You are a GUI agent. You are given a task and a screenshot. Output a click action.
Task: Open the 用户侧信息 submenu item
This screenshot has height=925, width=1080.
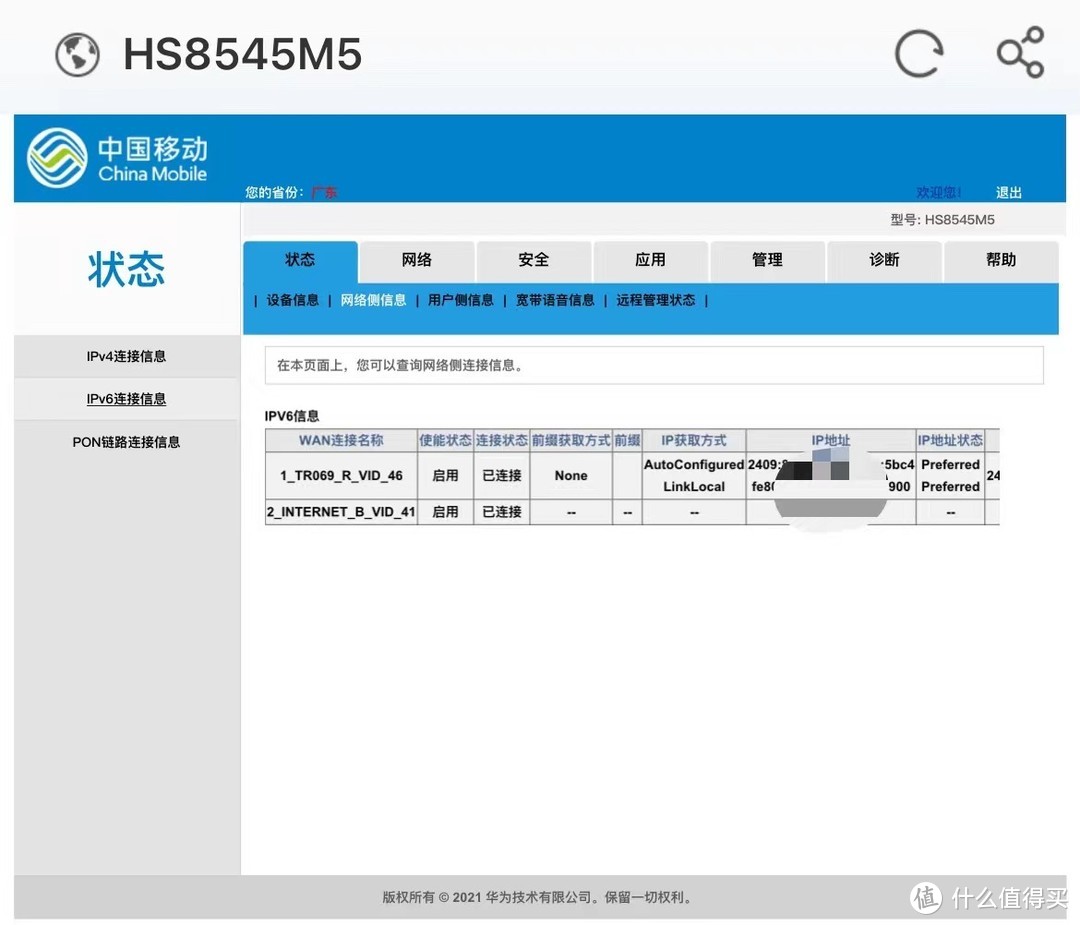(x=459, y=300)
